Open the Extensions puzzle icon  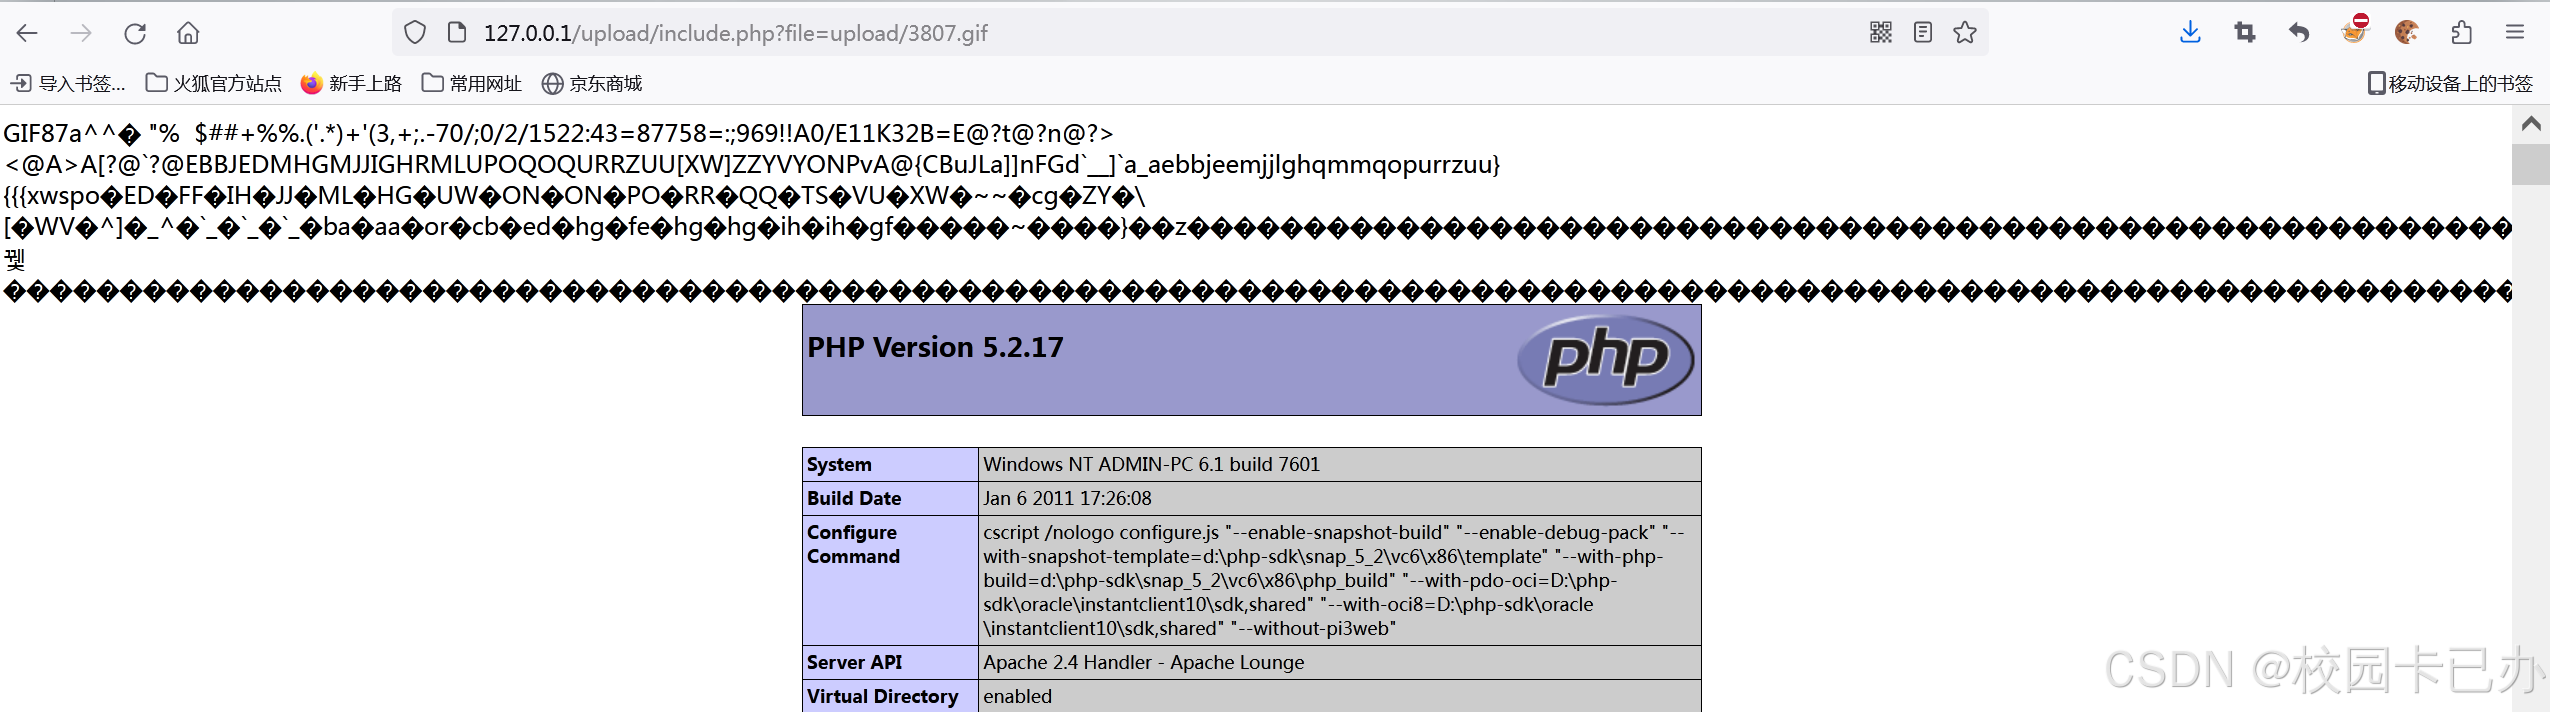point(2462,33)
